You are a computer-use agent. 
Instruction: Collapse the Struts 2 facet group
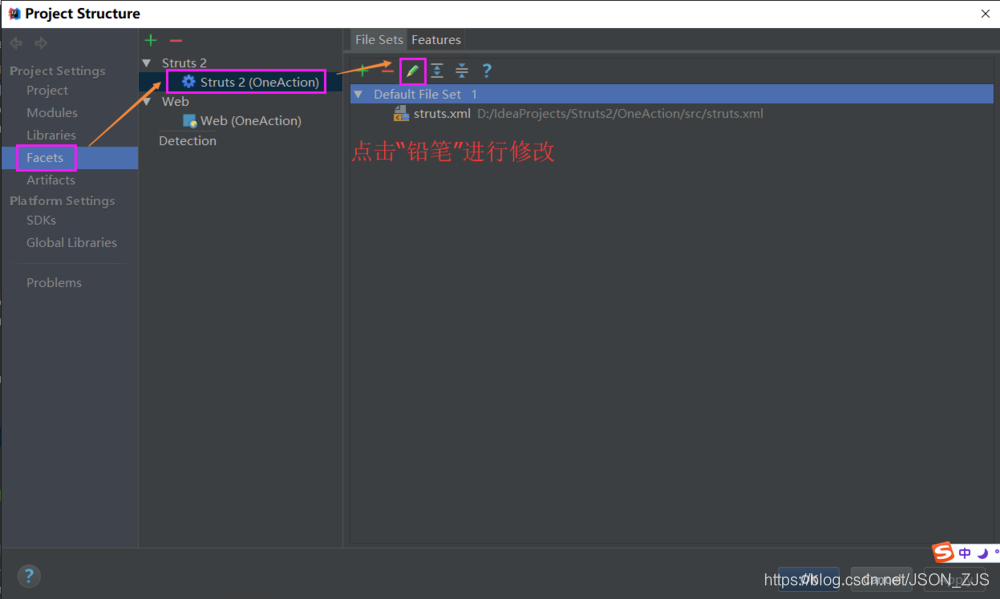click(x=147, y=63)
